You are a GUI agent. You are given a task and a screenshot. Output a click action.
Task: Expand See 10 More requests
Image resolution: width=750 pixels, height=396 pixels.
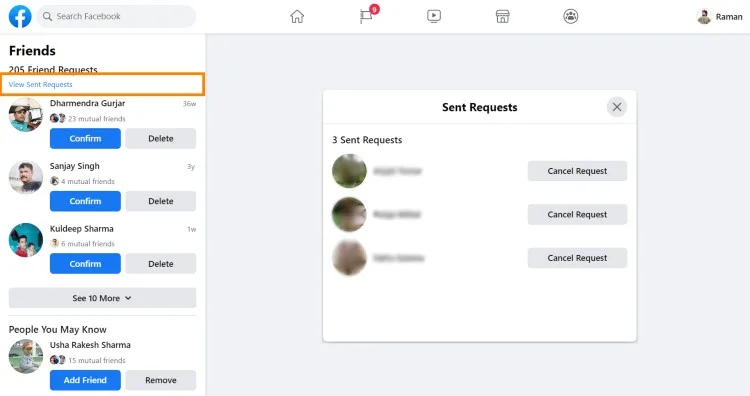point(102,298)
